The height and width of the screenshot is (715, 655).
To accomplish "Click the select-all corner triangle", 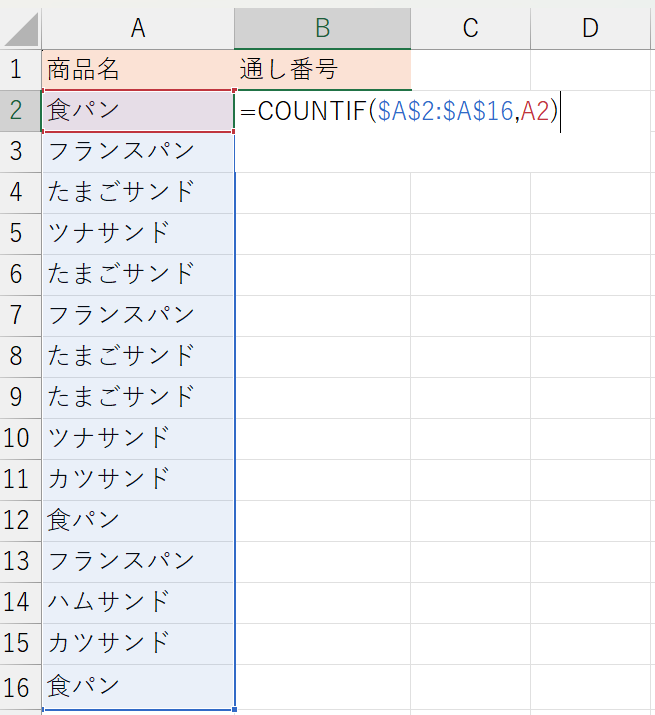I will pos(21,29).
